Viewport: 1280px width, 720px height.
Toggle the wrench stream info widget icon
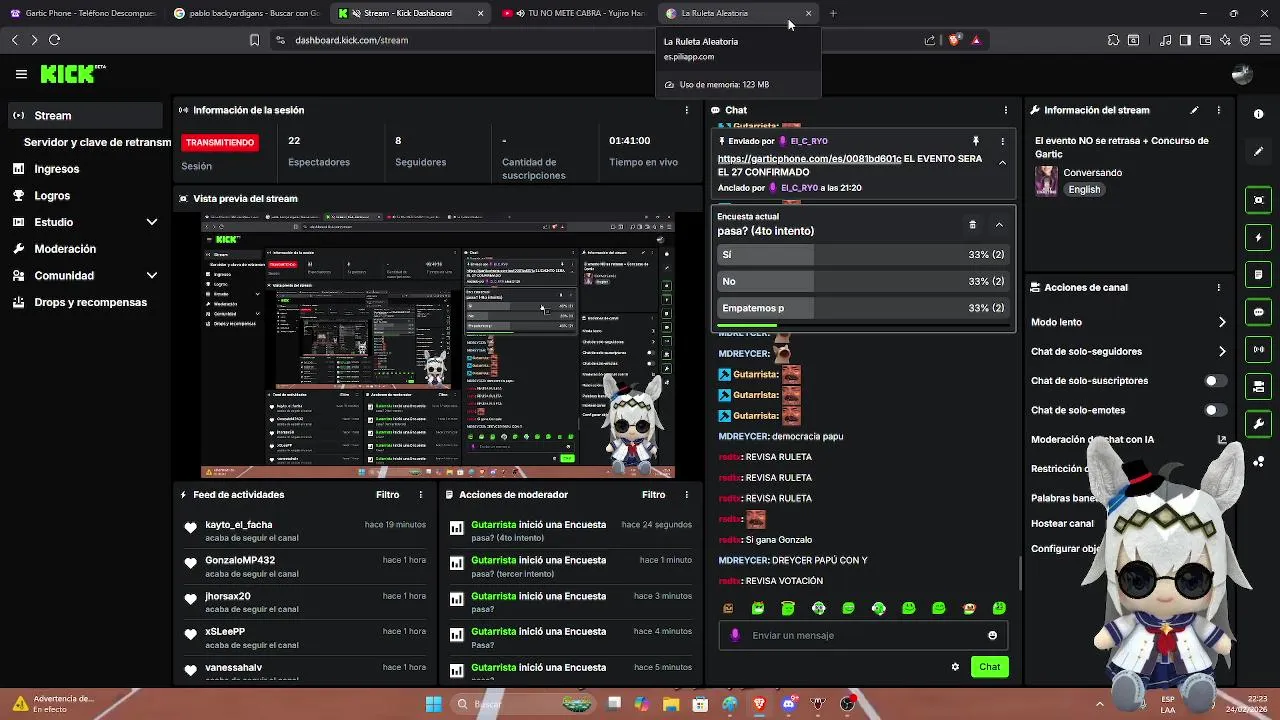pyautogui.click(x=1258, y=423)
